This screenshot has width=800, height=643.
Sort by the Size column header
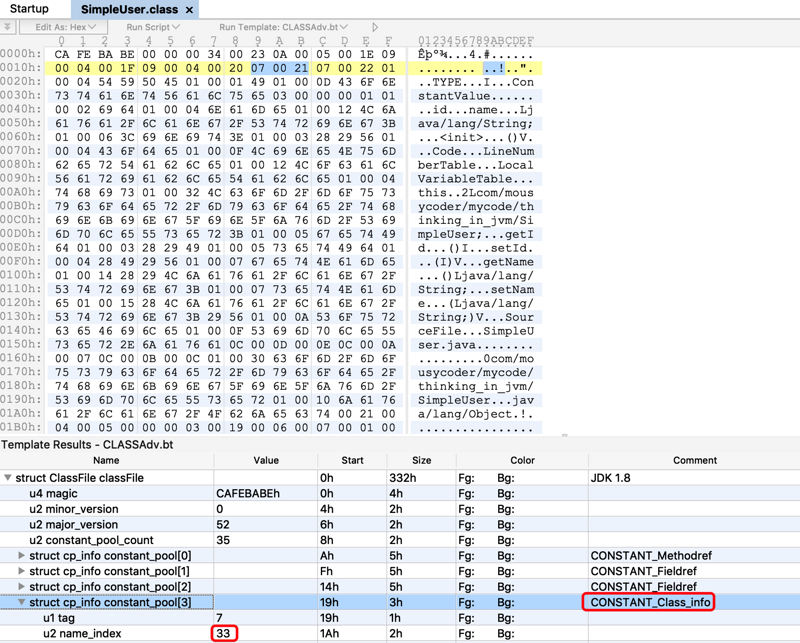421,460
